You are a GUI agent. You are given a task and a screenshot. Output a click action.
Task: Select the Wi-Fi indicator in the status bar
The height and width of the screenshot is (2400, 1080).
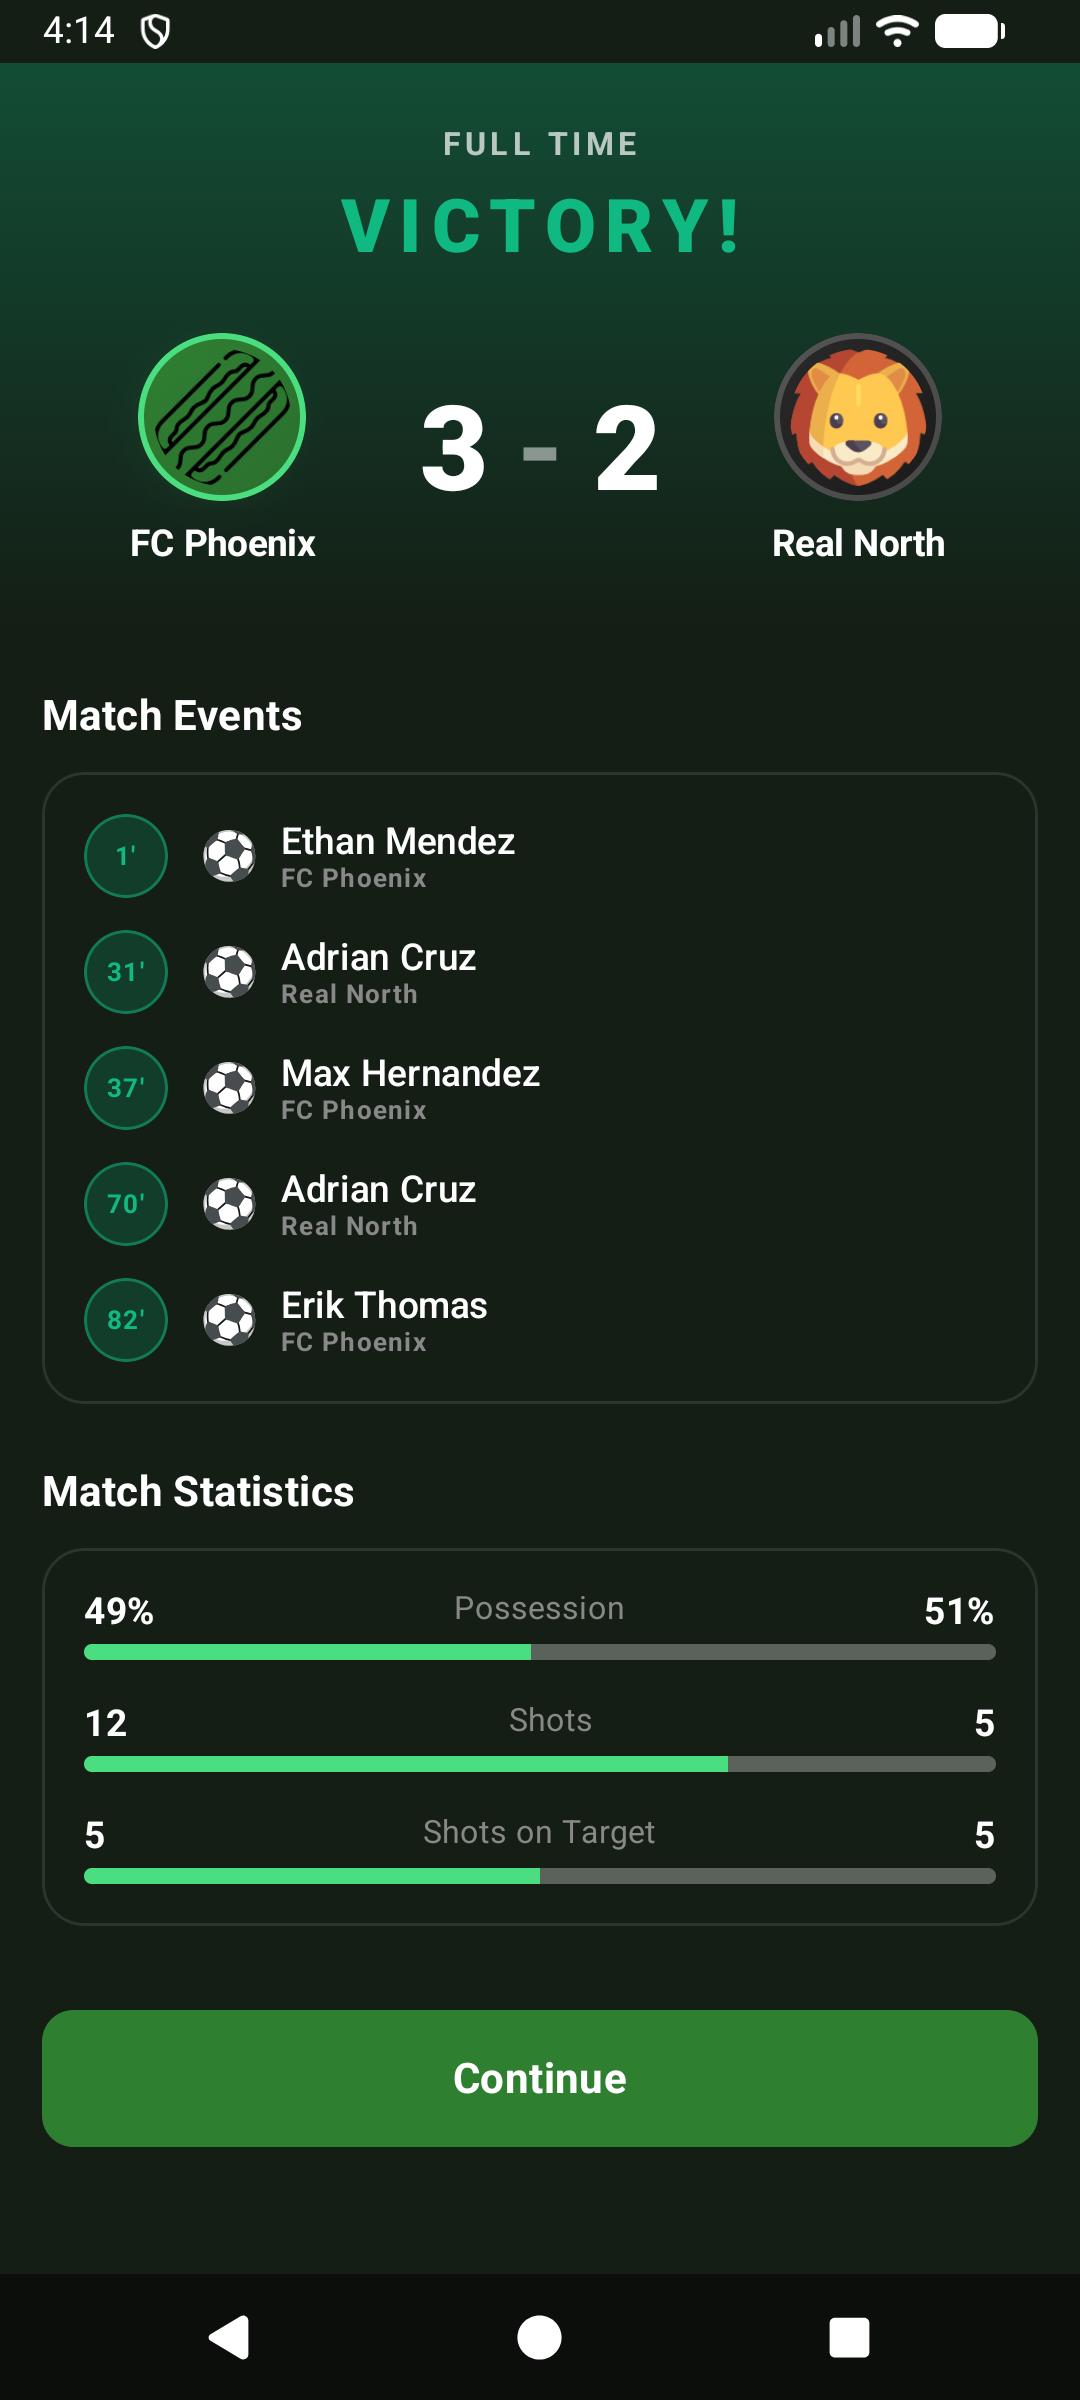897,29
